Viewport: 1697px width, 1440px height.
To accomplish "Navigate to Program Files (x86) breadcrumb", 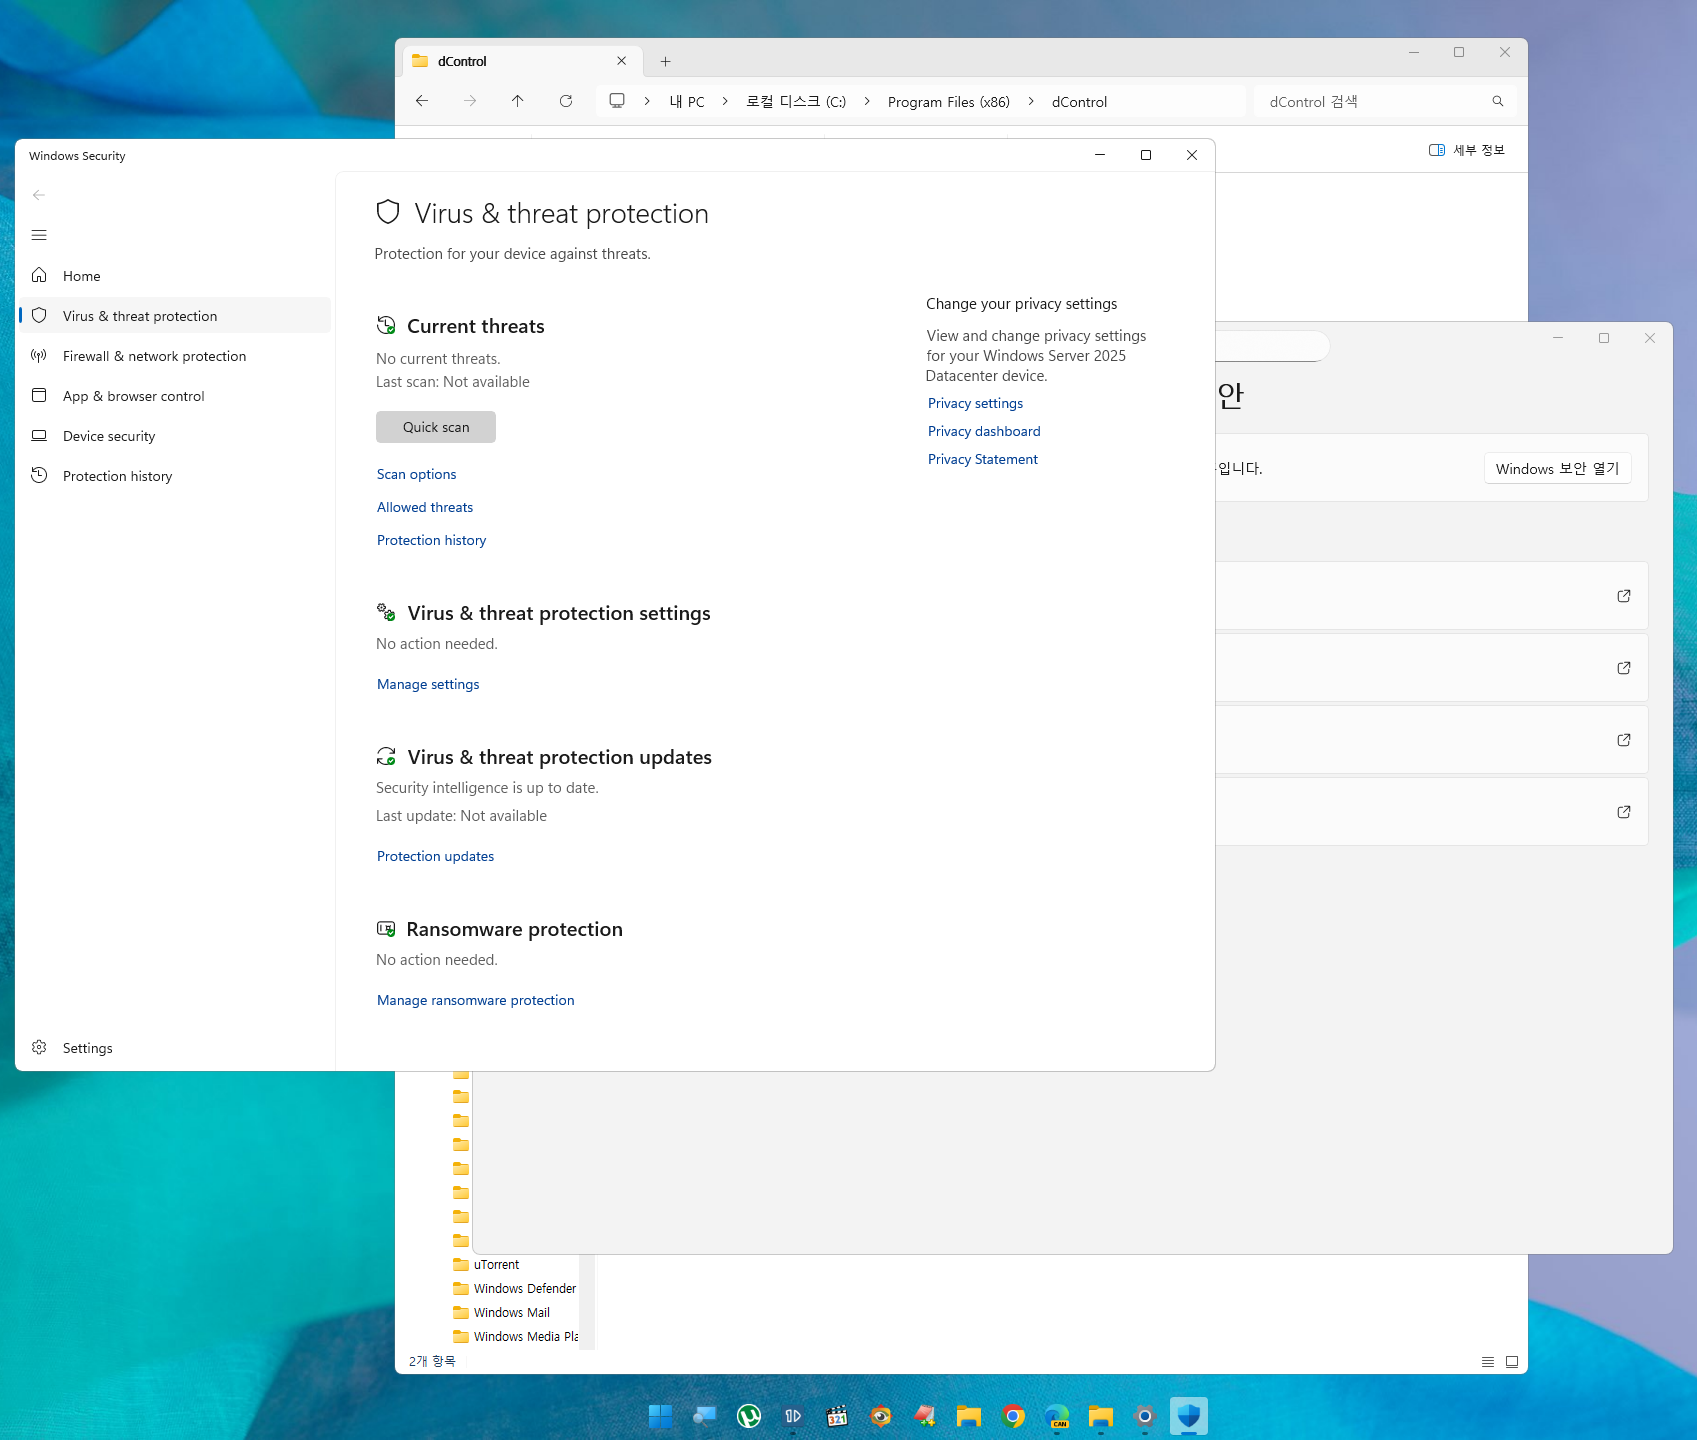I will coord(949,101).
